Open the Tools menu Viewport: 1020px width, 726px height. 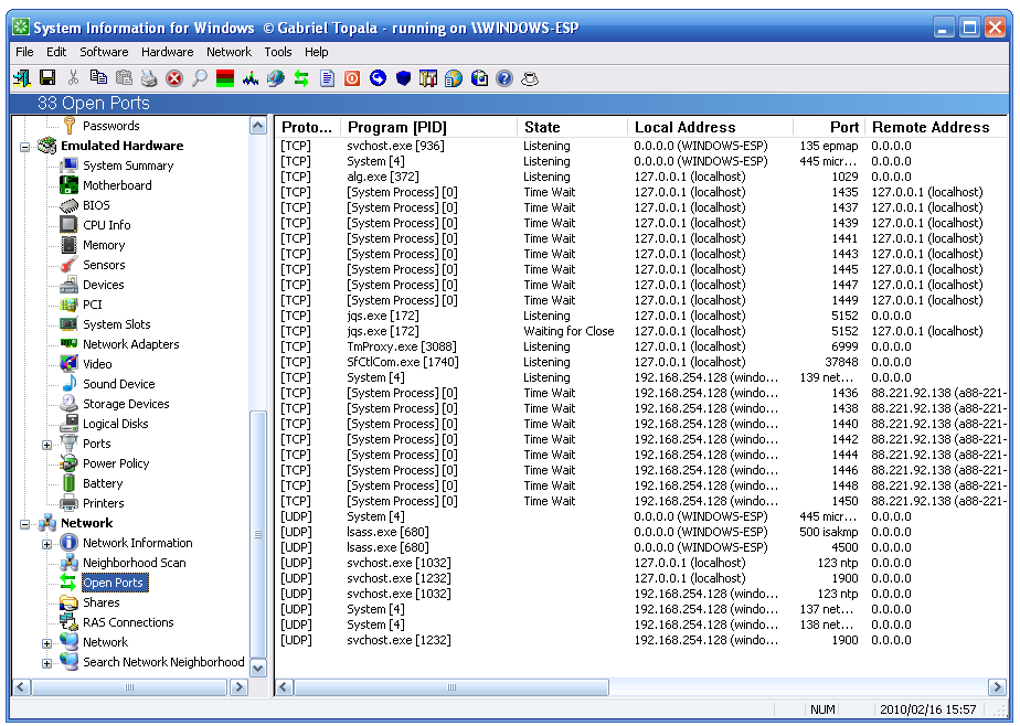[x=278, y=52]
